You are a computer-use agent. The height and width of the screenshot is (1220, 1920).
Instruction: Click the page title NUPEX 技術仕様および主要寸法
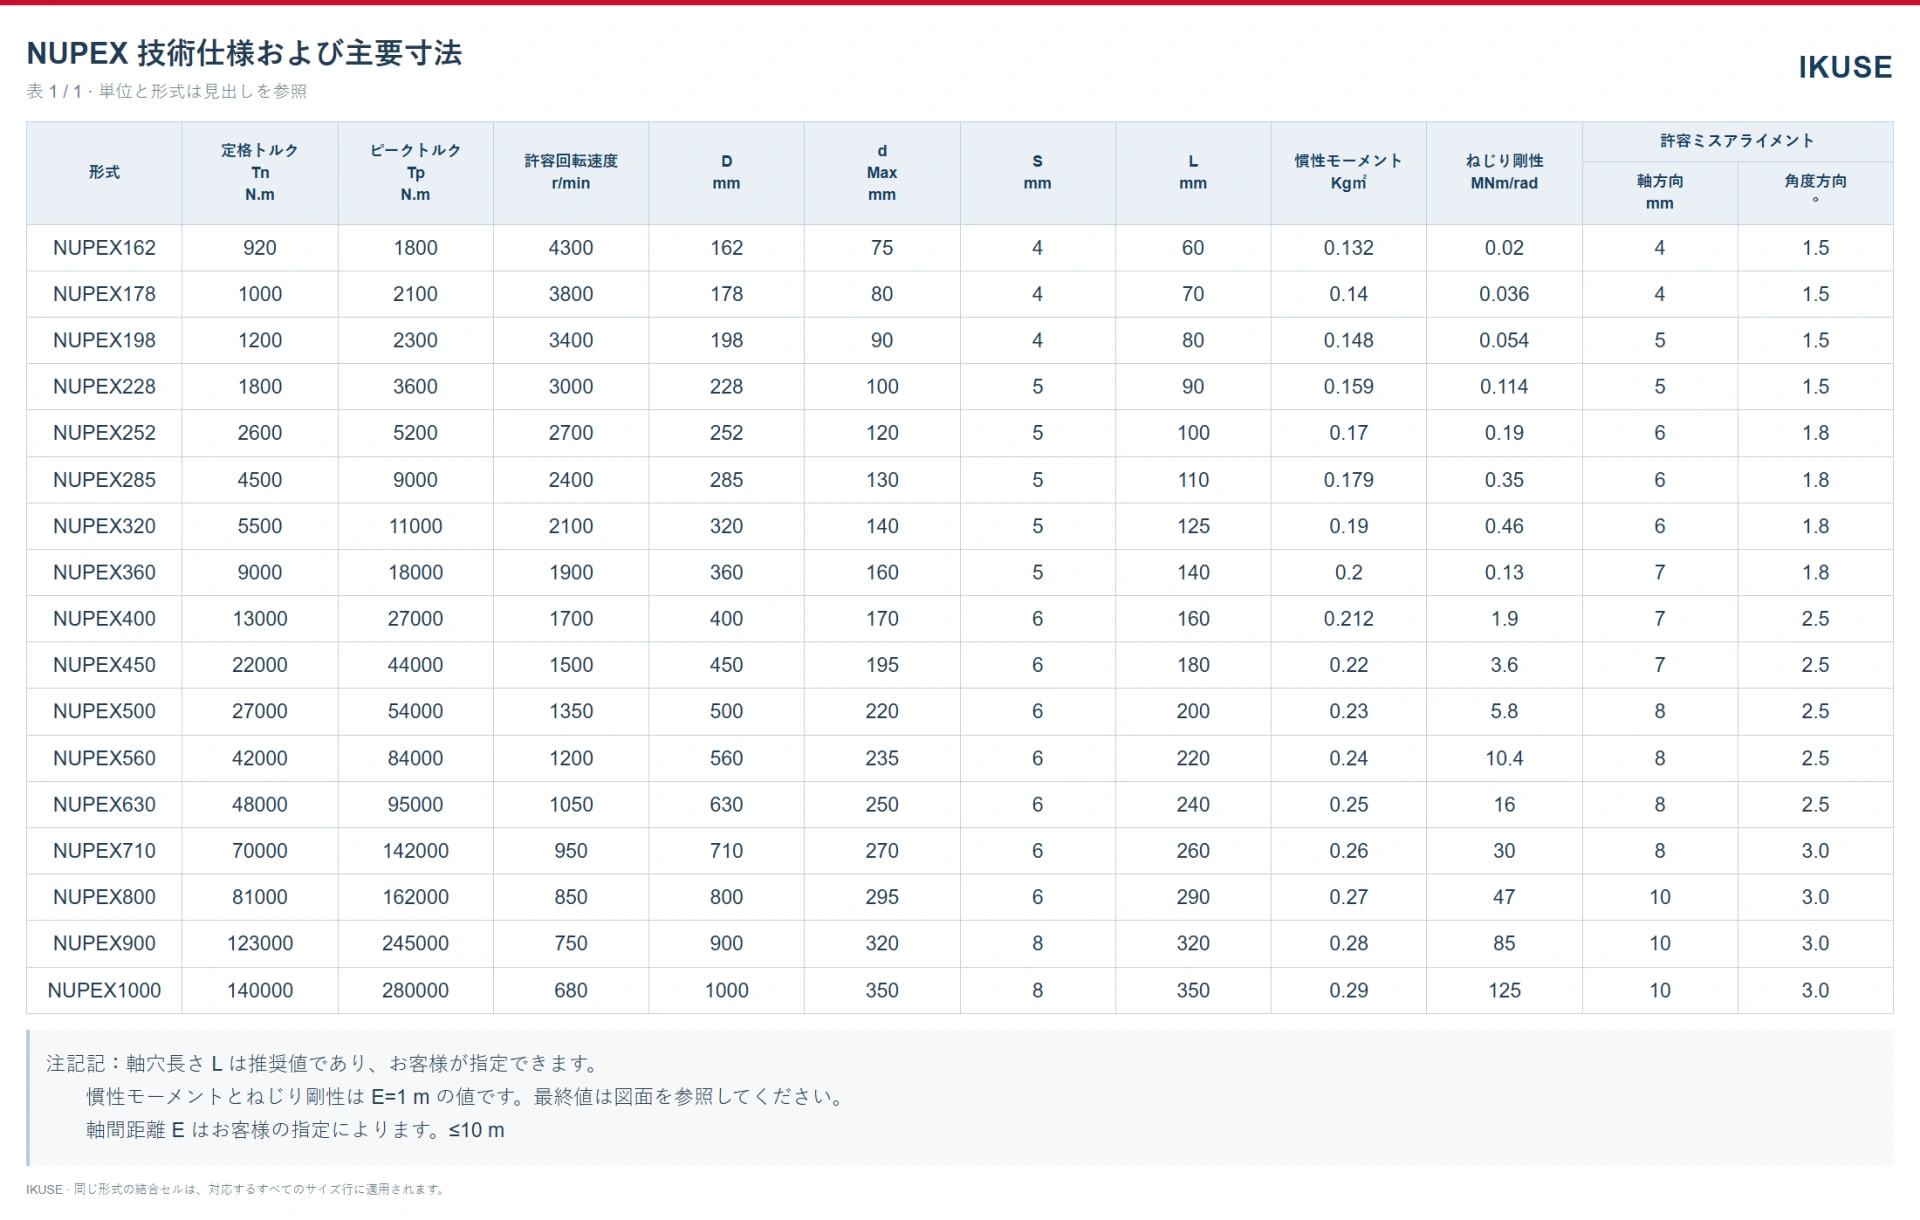coord(244,53)
